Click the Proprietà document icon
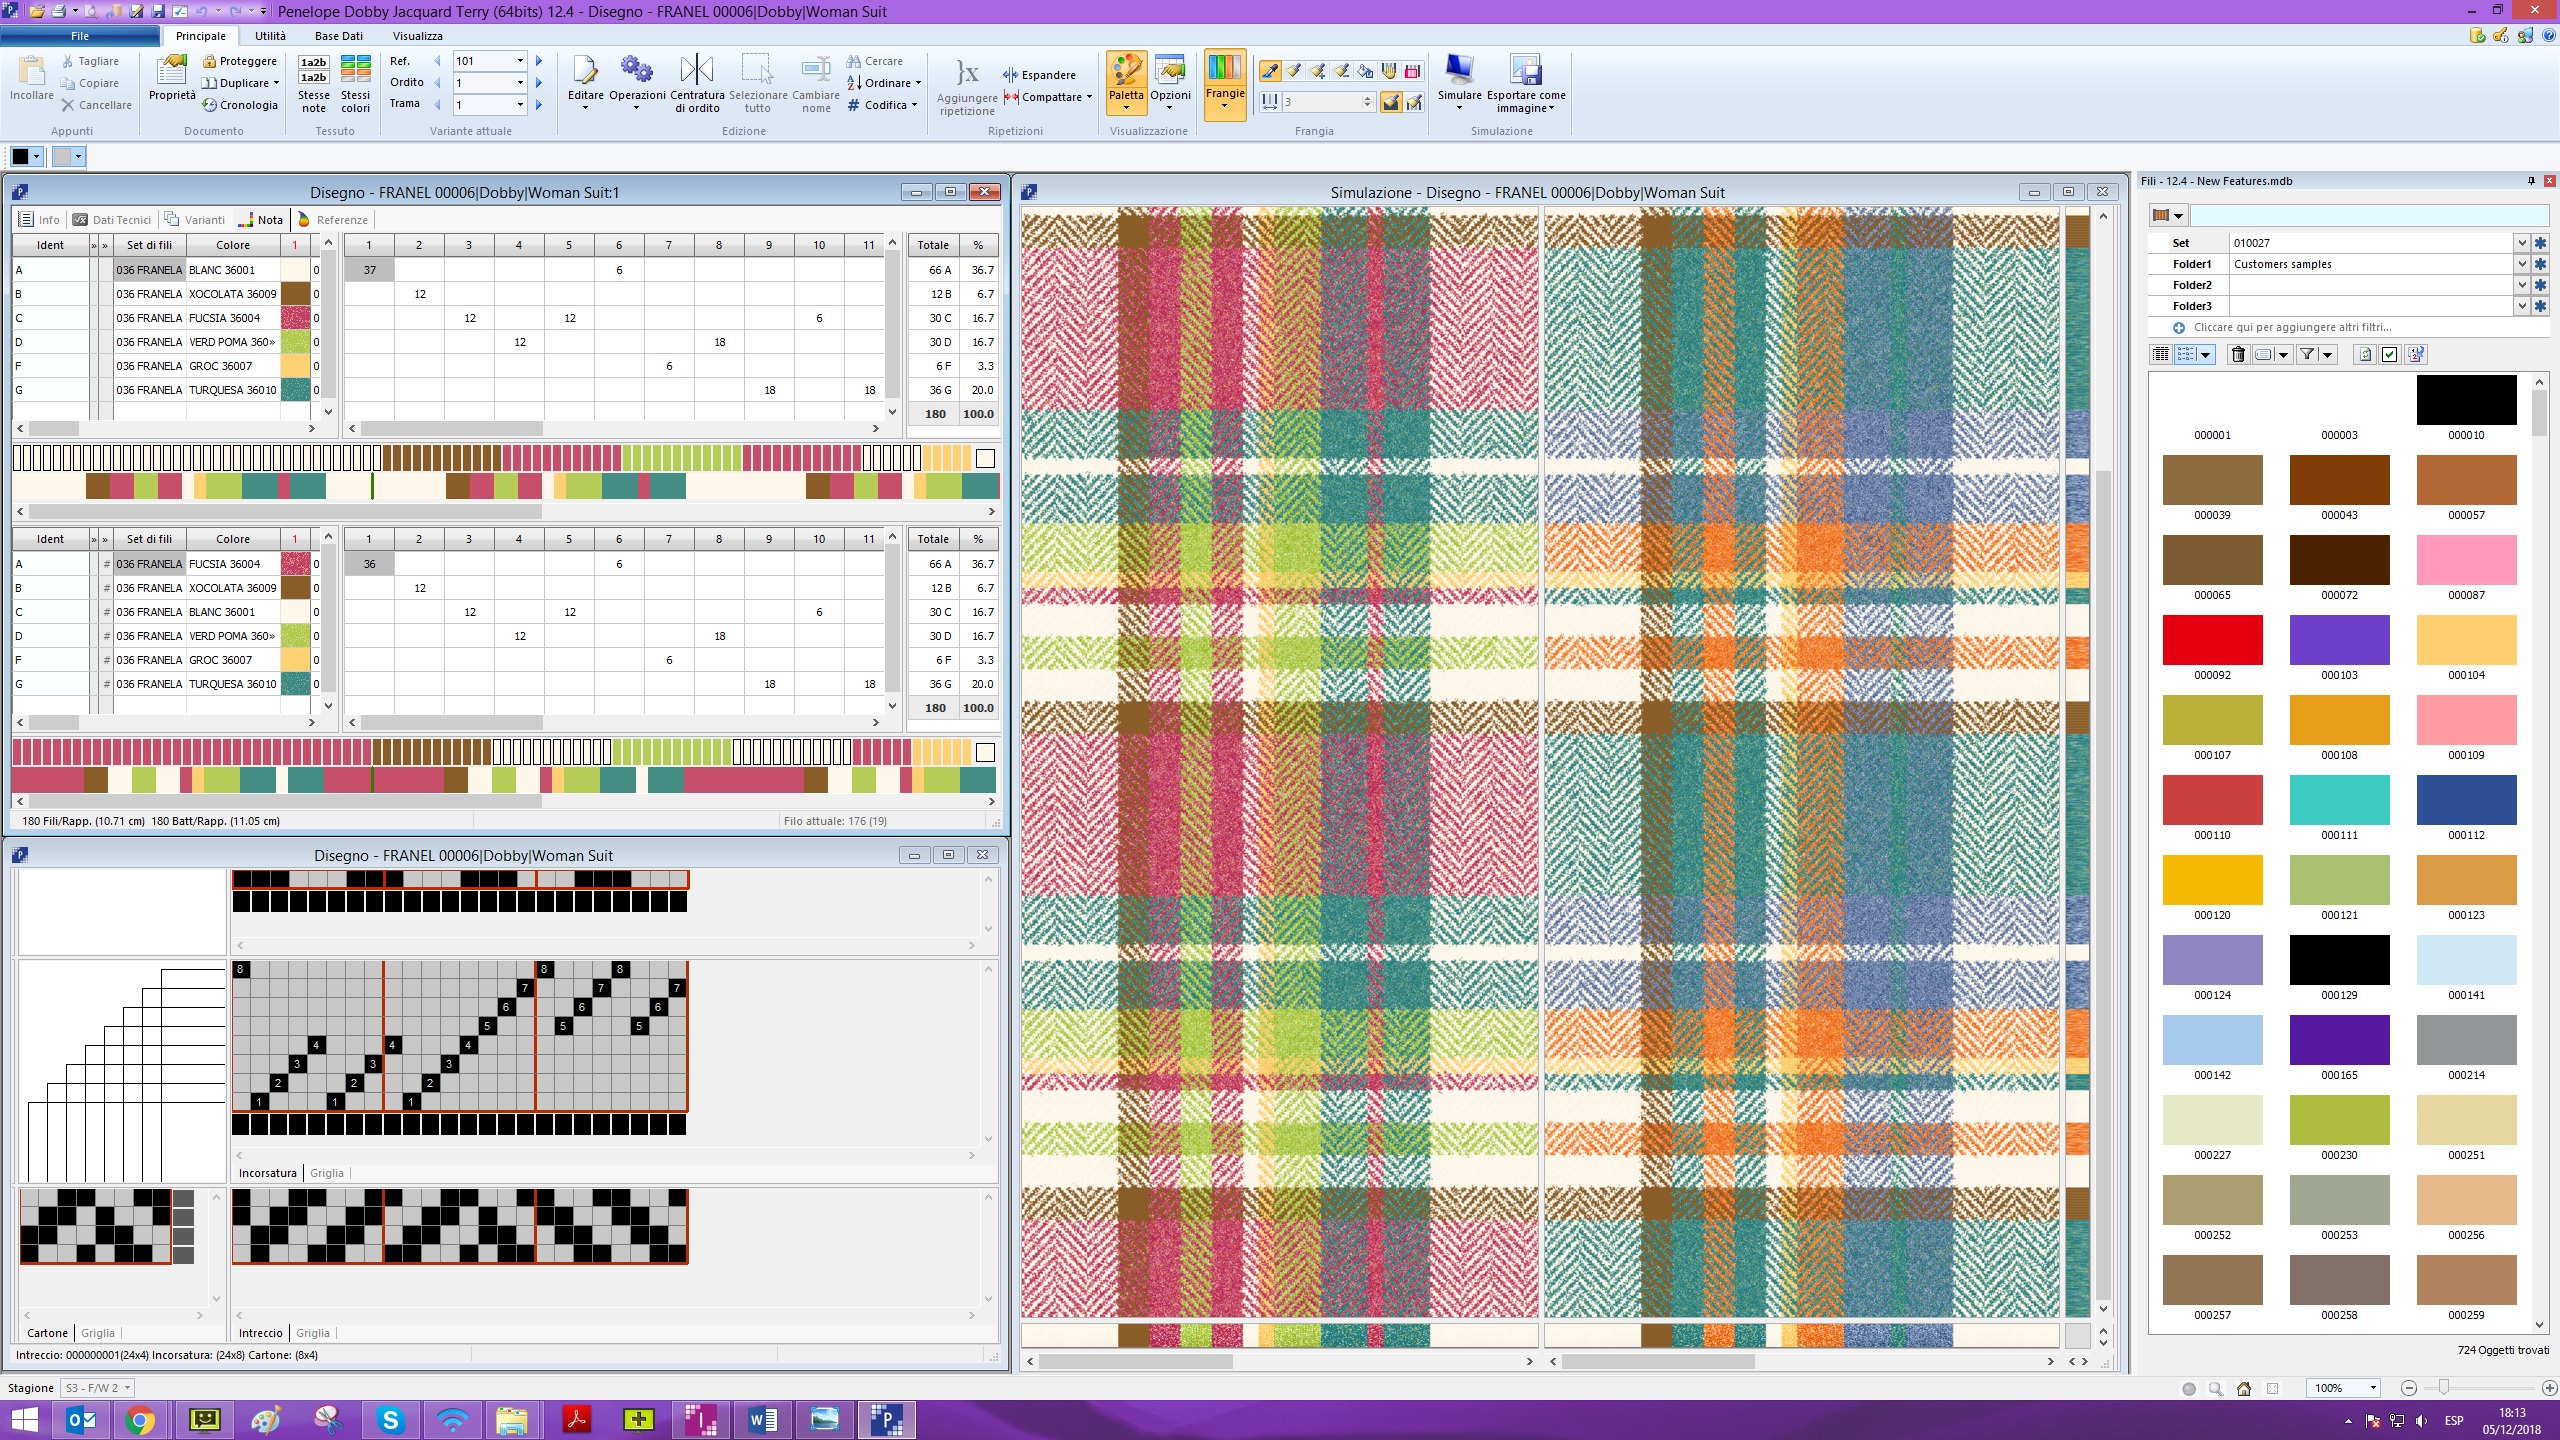 [172, 70]
